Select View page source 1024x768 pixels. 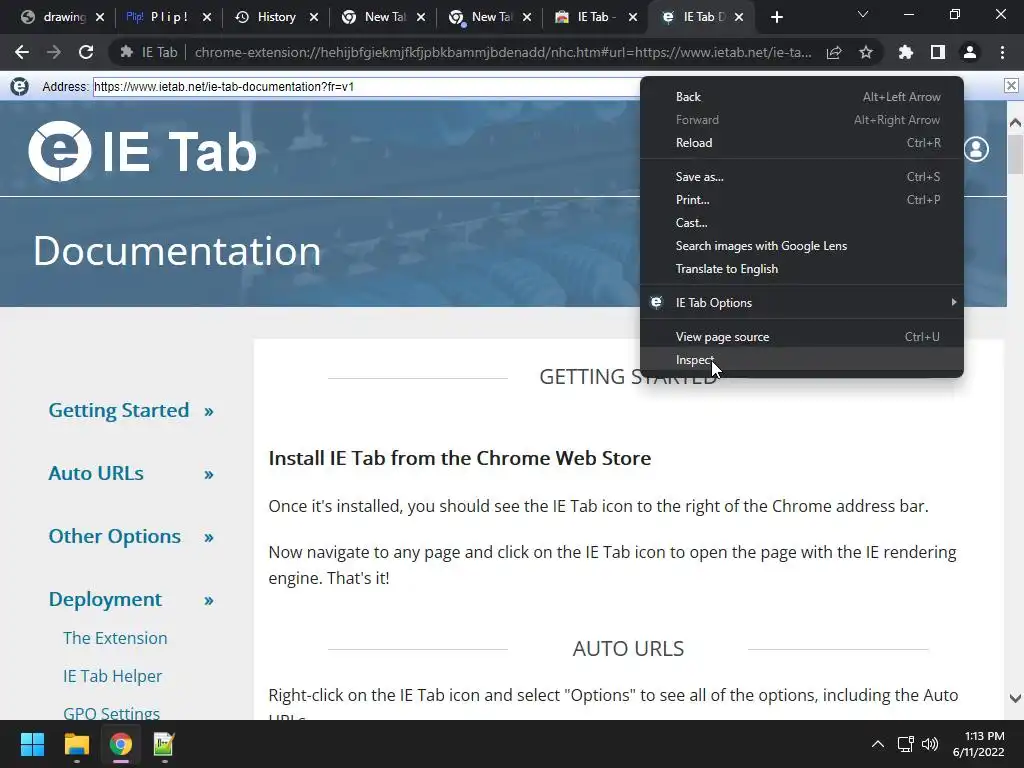[801, 336]
